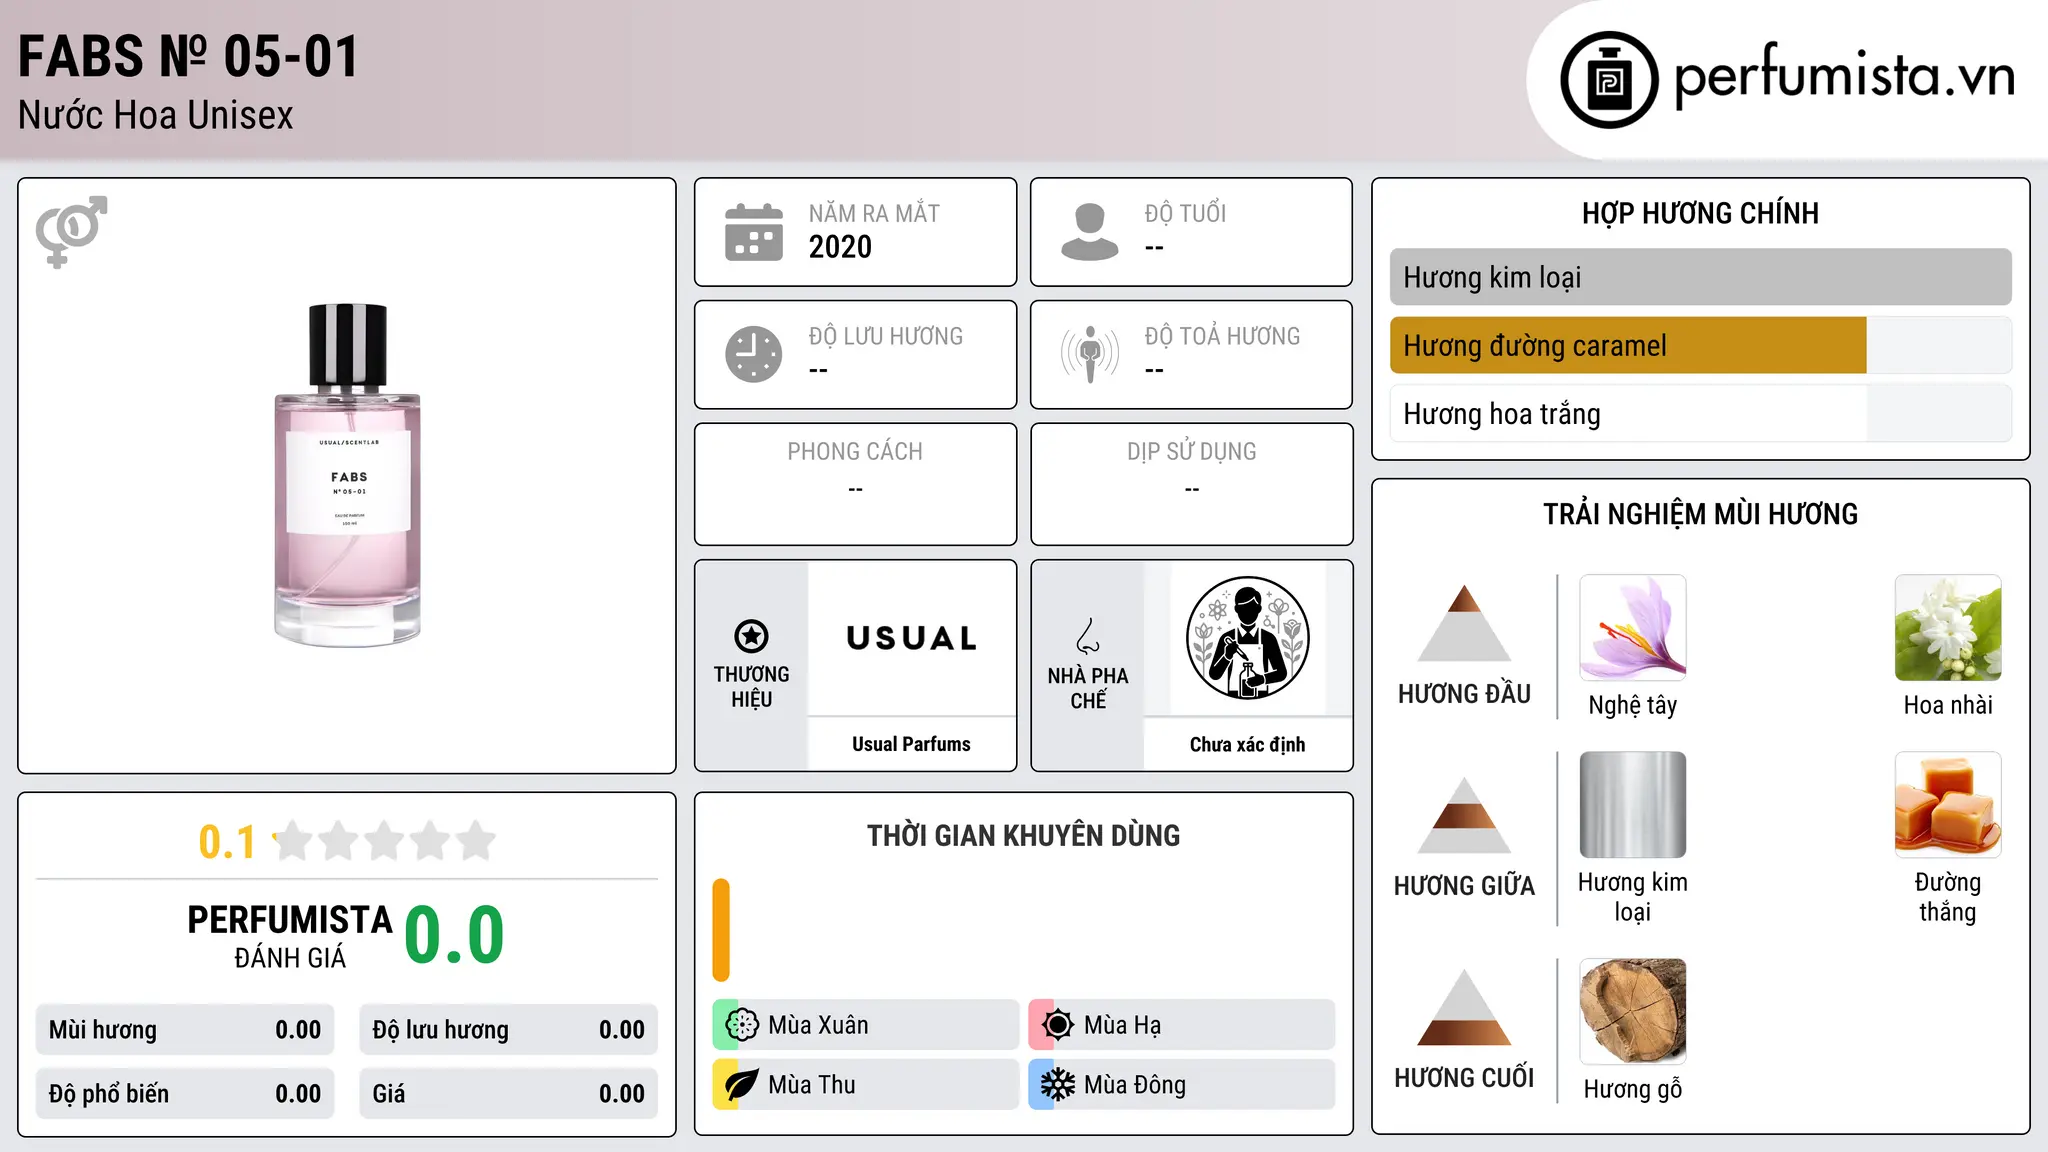The height and width of the screenshot is (1152, 2048).
Task: Click the Chưa xác định perfumer label
Action: point(1247,744)
